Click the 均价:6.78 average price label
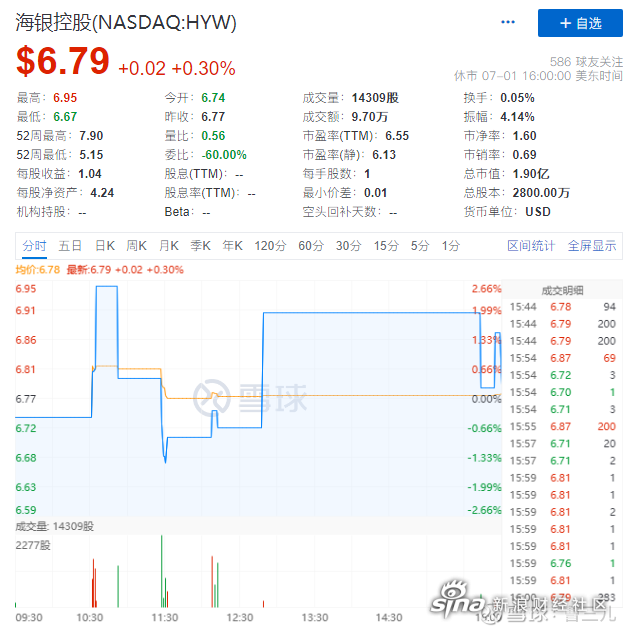This screenshot has height=633, width=635. point(38,270)
